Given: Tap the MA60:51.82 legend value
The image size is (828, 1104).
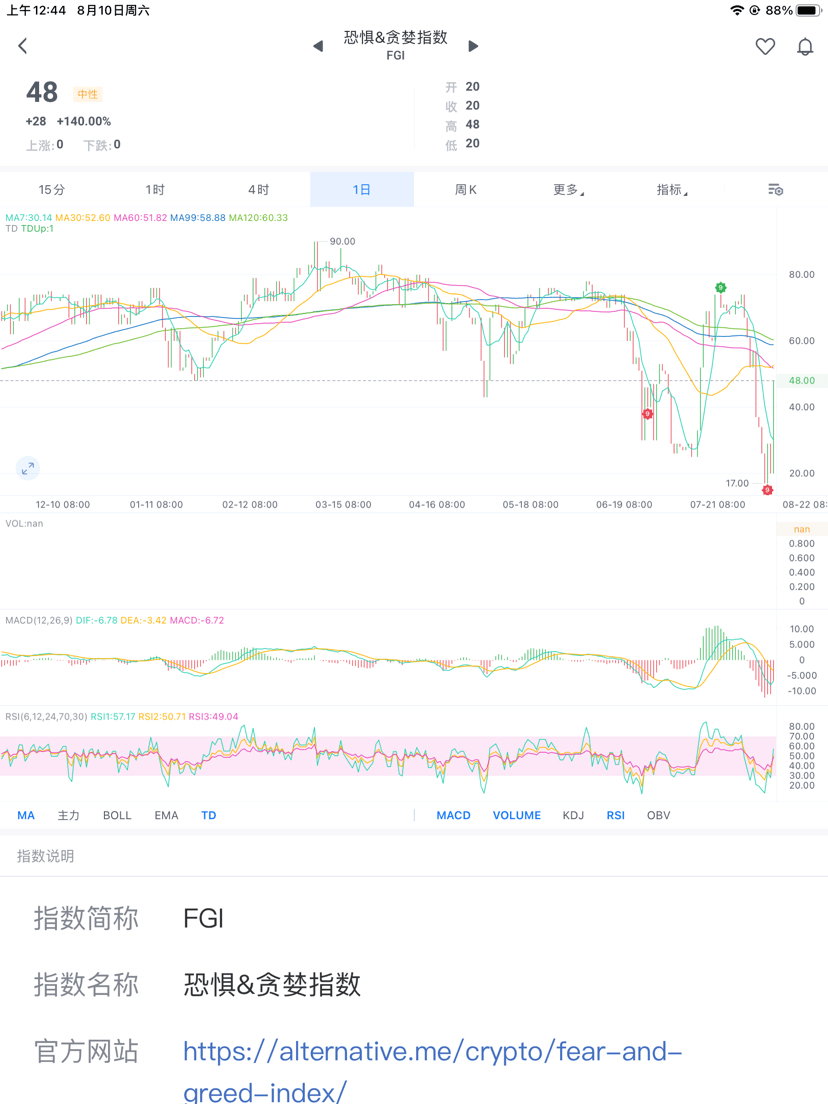Looking at the screenshot, I should click(x=140, y=218).
